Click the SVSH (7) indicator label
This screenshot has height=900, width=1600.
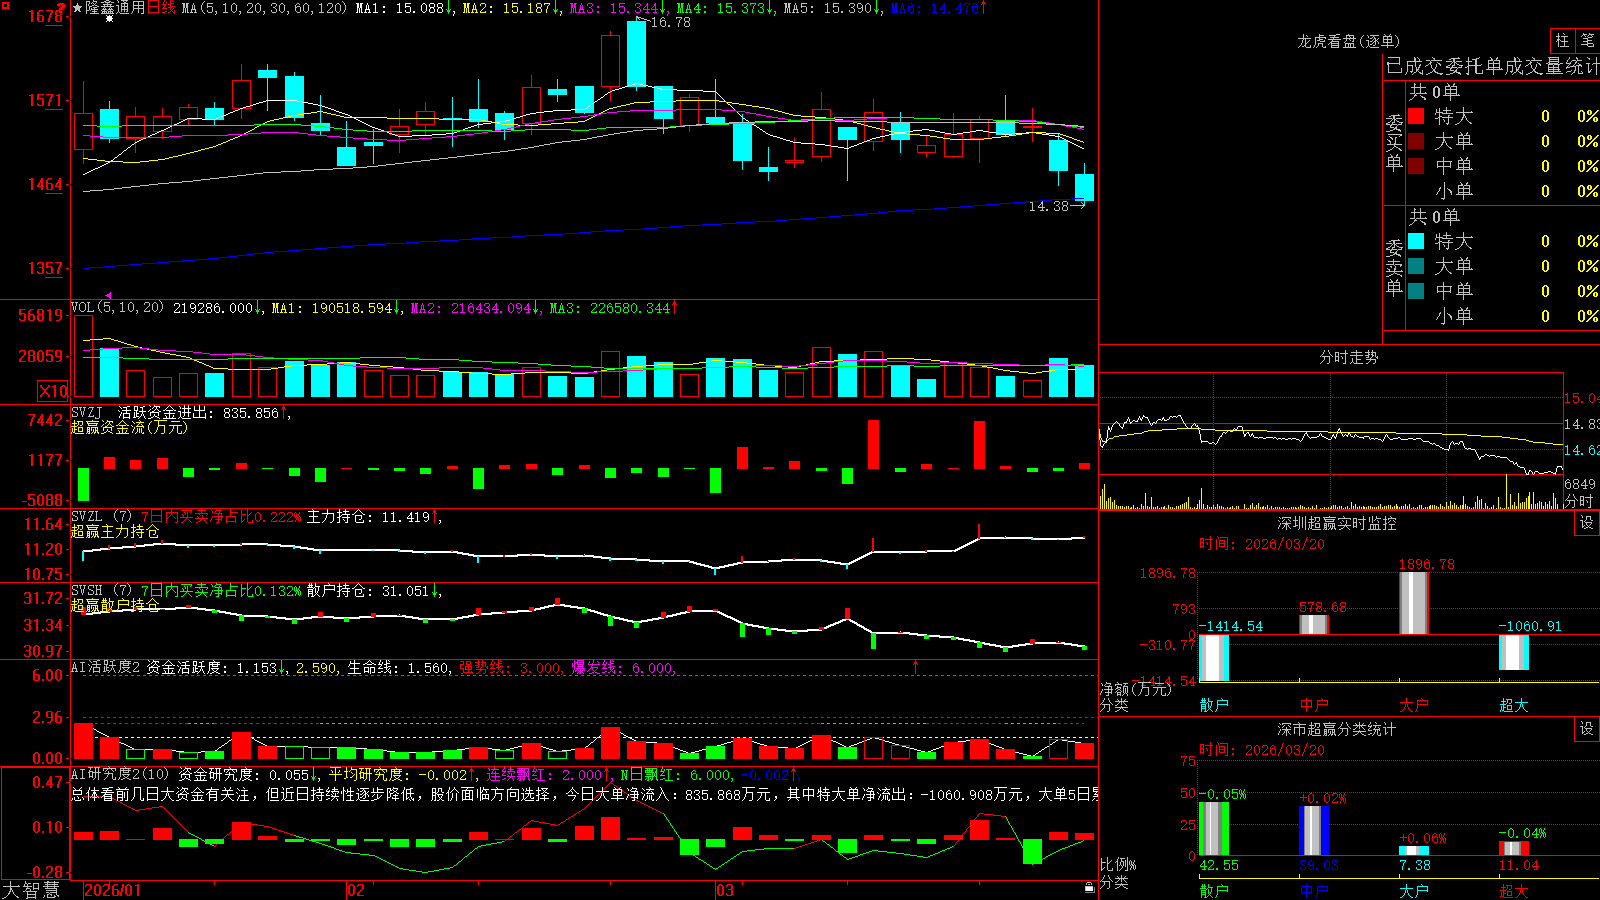101,590
